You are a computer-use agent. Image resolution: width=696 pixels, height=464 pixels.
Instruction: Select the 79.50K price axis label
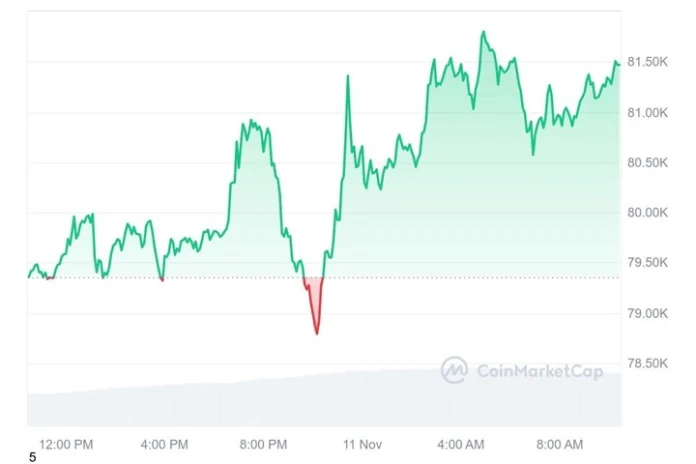tap(648, 263)
